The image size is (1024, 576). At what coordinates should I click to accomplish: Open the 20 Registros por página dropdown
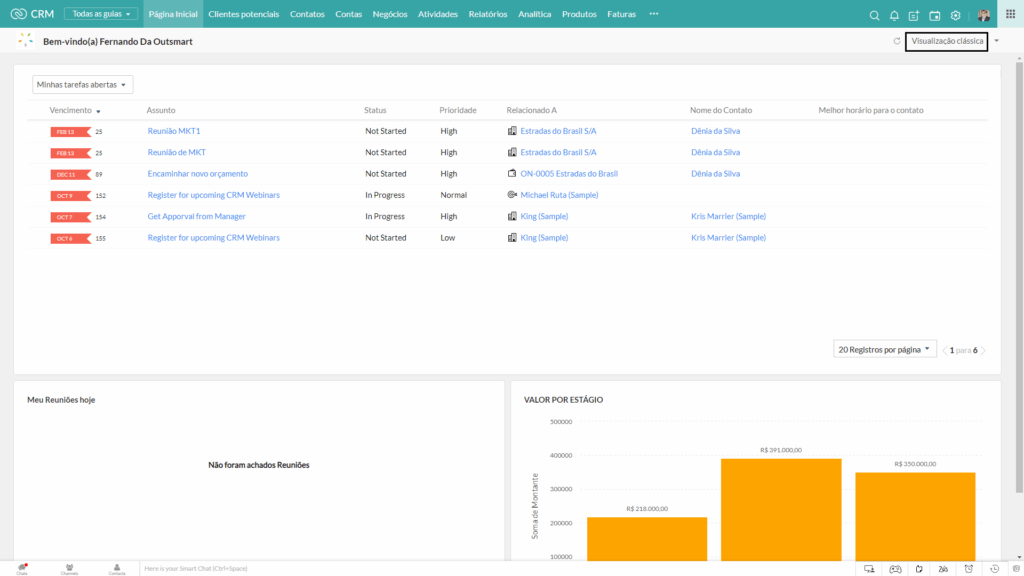(884, 349)
